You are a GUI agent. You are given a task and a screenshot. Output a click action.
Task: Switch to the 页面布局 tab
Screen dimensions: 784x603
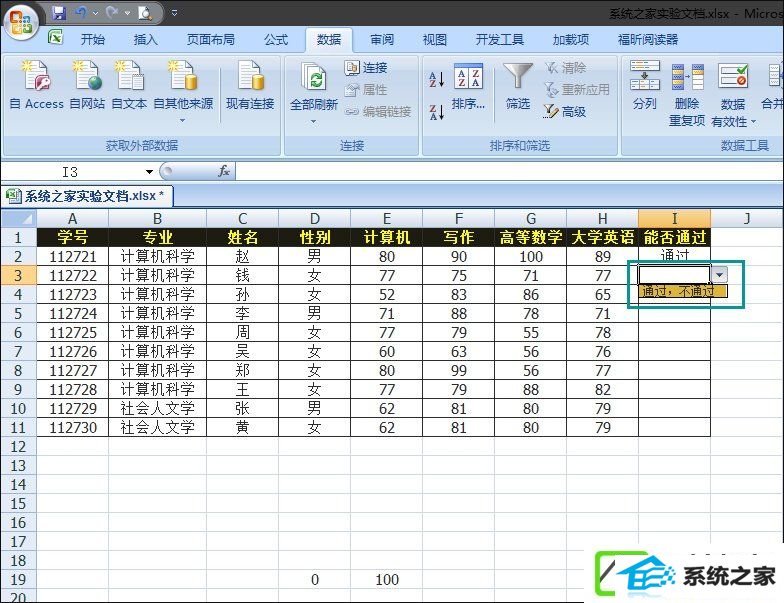pyautogui.click(x=210, y=40)
